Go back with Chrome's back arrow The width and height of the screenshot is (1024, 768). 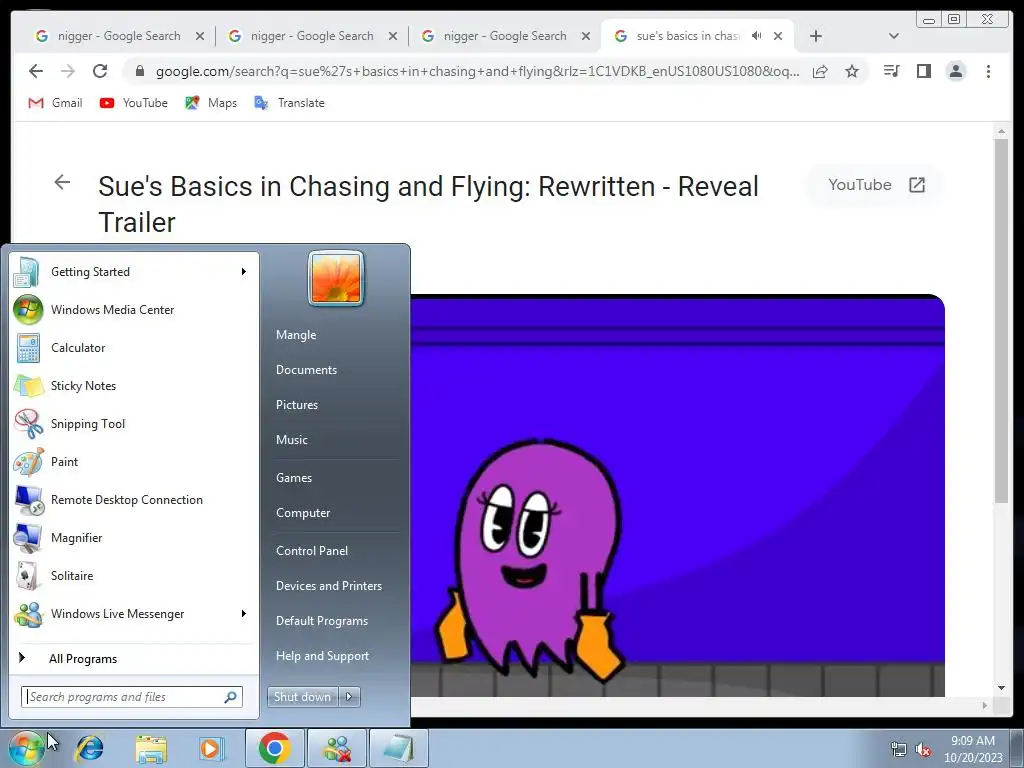coord(36,71)
